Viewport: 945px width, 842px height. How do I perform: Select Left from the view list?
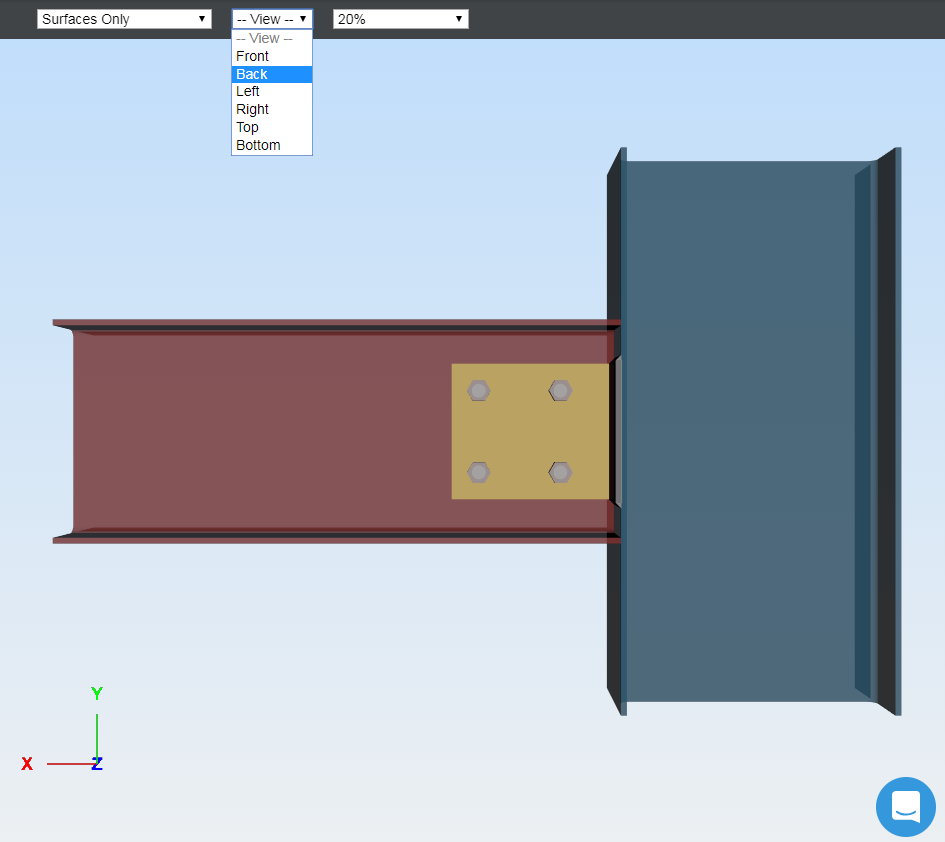[272, 92]
